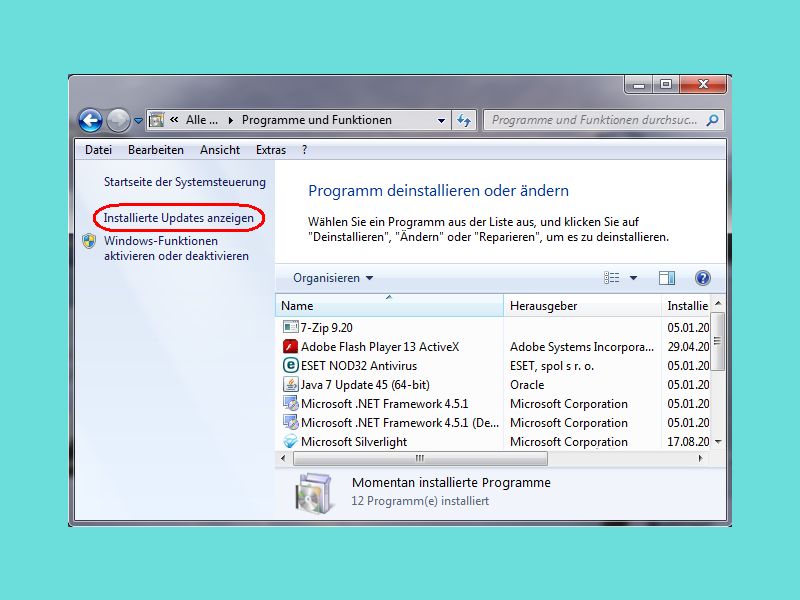Select the ESET NOD32 Antivirus icon

[290, 365]
